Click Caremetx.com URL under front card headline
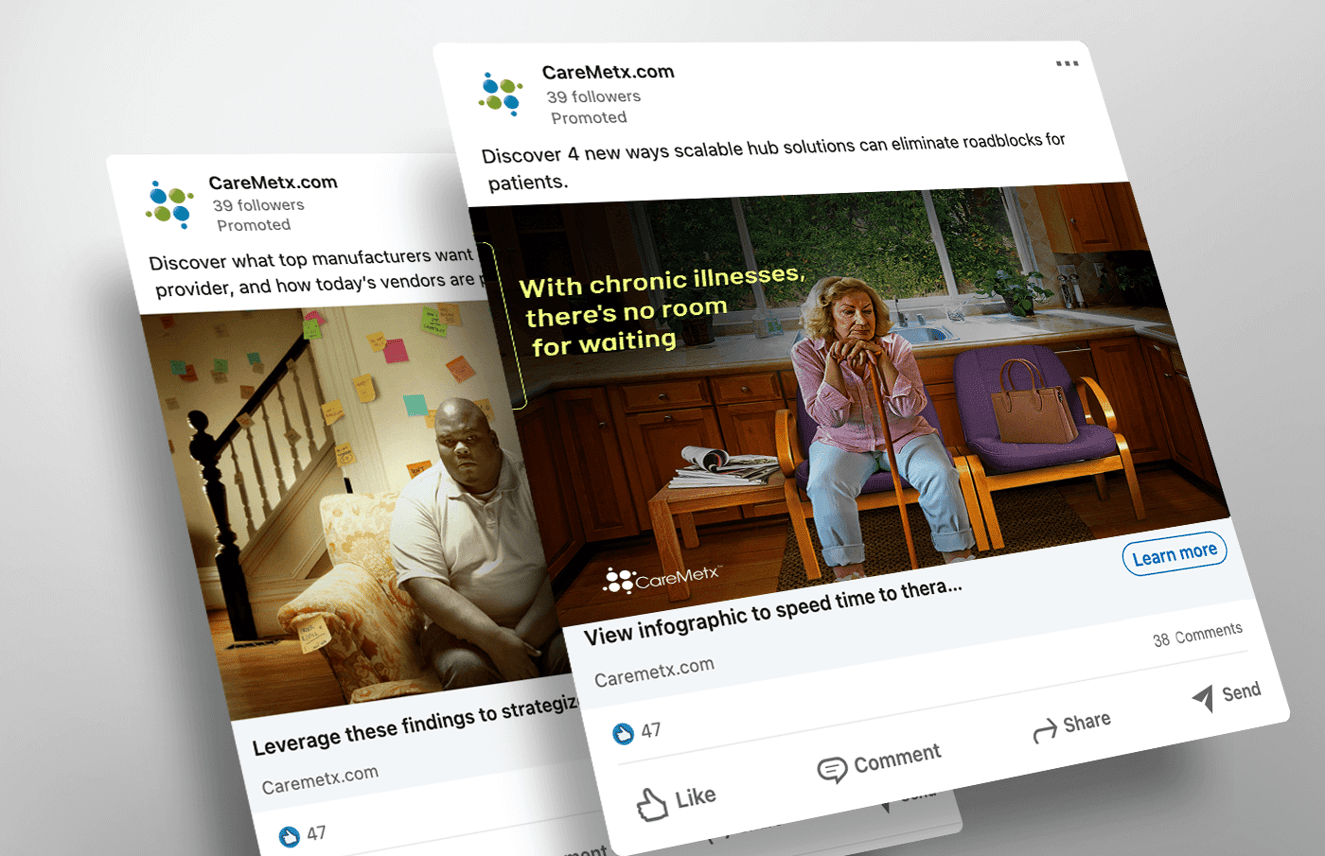The height and width of the screenshot is (856, 1325). click(654, 672)
